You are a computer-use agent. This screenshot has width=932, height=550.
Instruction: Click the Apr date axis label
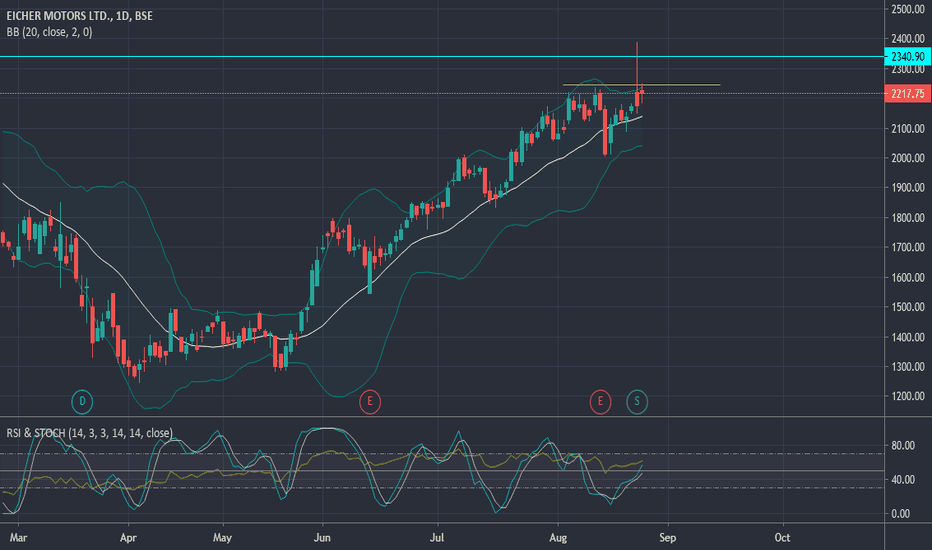coord(128,538)
